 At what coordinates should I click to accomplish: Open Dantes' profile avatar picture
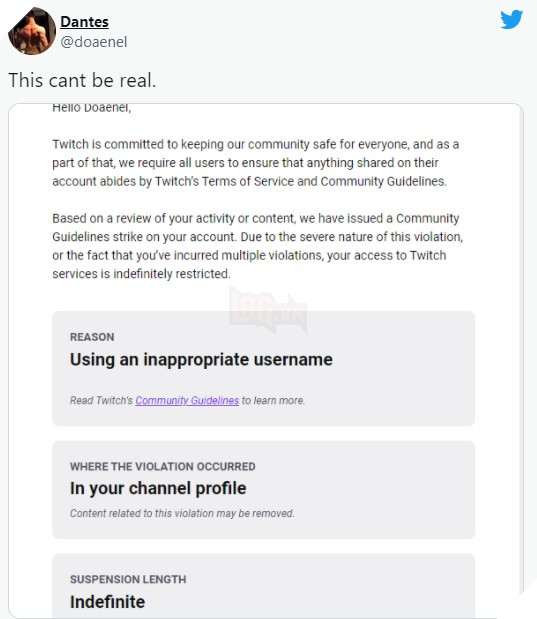coord(32,31)
